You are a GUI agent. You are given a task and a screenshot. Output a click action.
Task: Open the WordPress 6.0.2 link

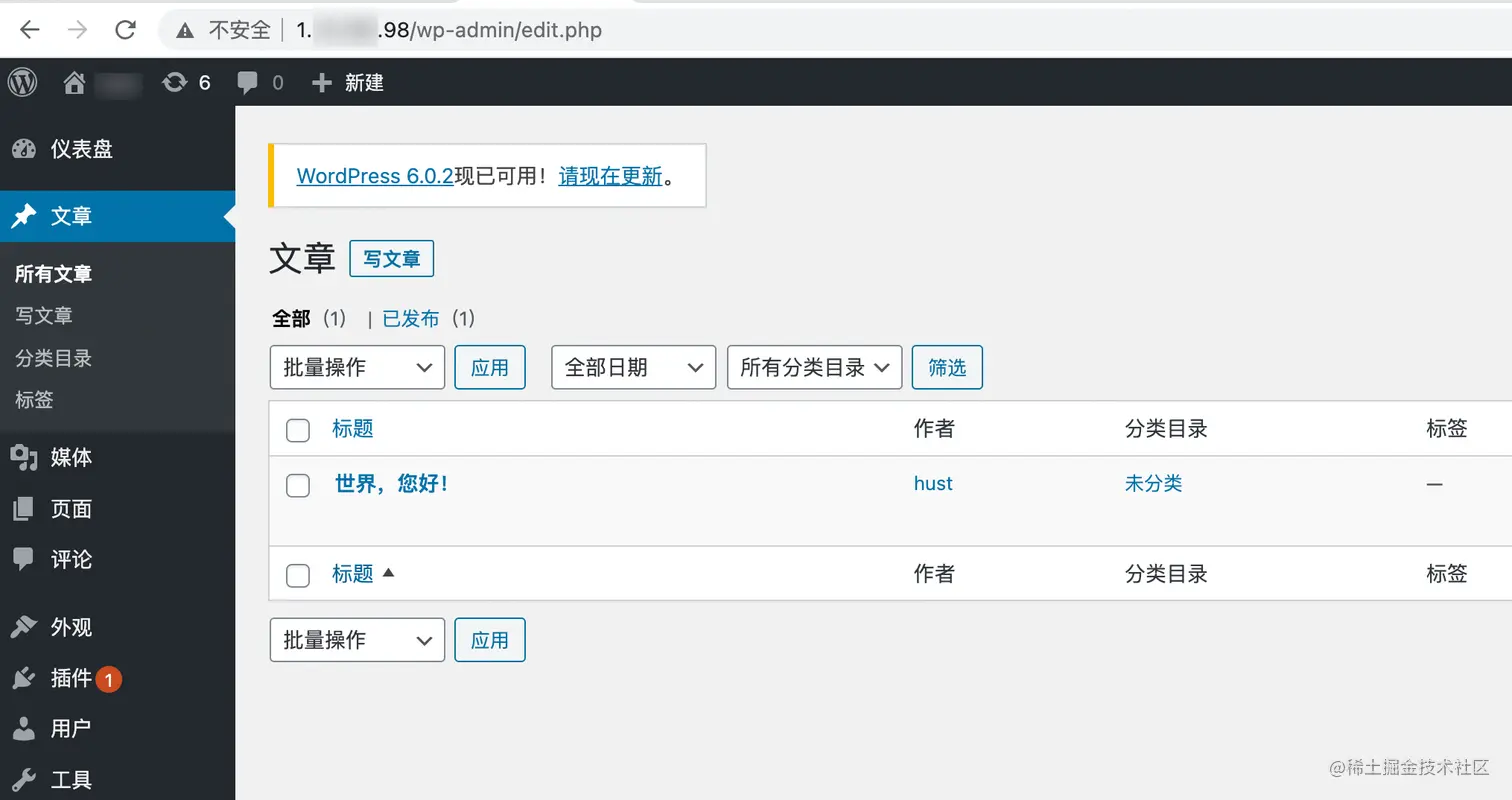tap(375, 176)
